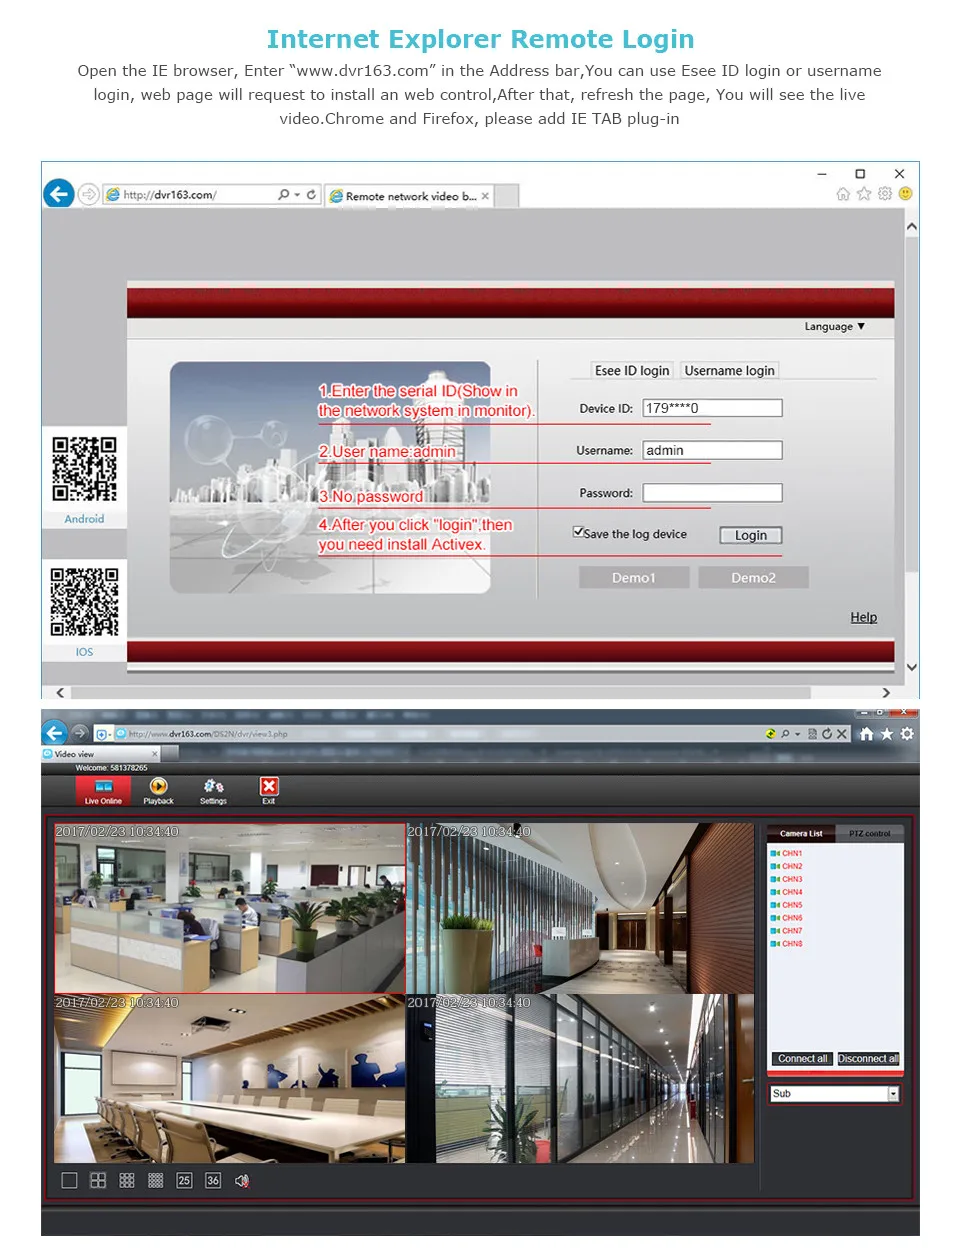
Task: Click into the Username field
Action: coord(712,450)
